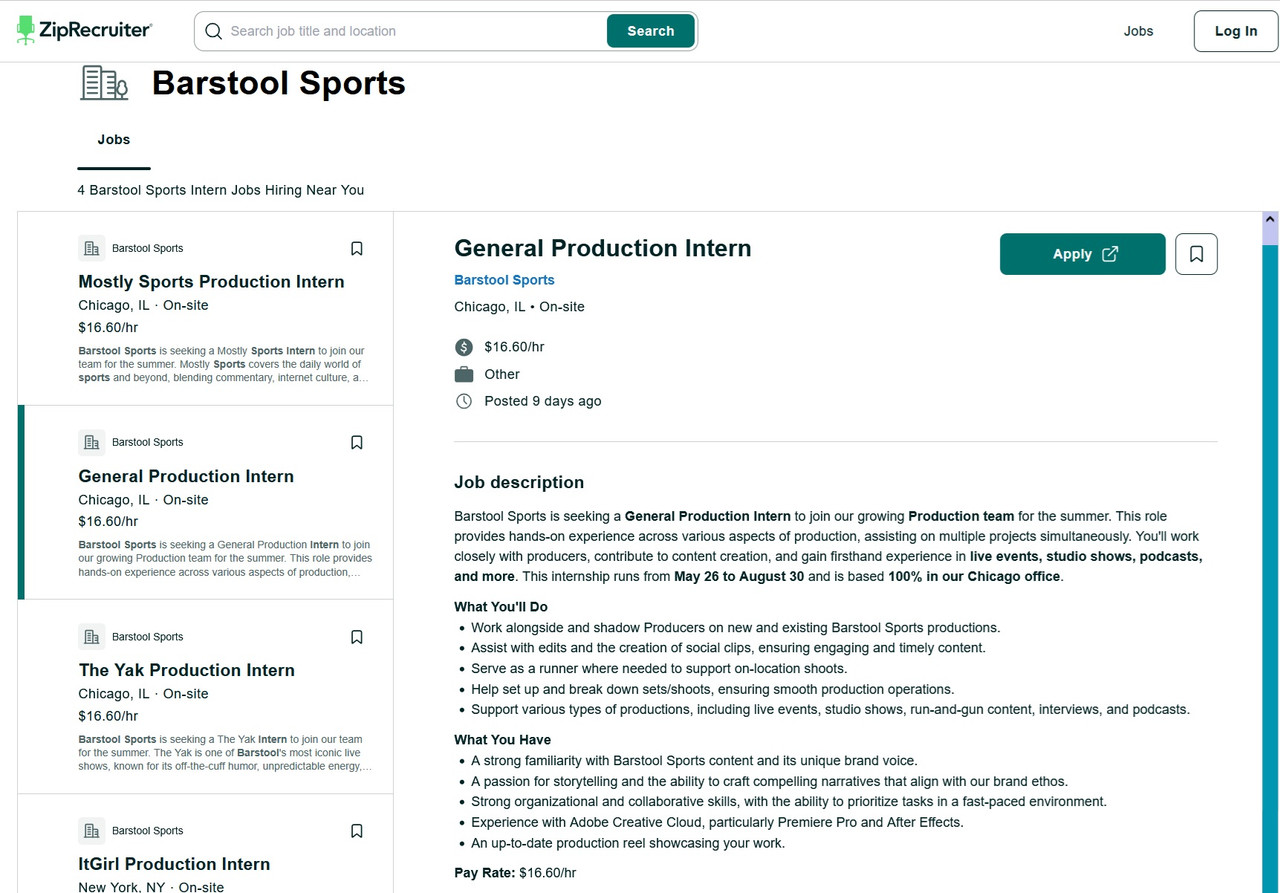Click the clock posted-date icon
The width and height of the screenshot is (1280, 893).
[x=464, y=401]
